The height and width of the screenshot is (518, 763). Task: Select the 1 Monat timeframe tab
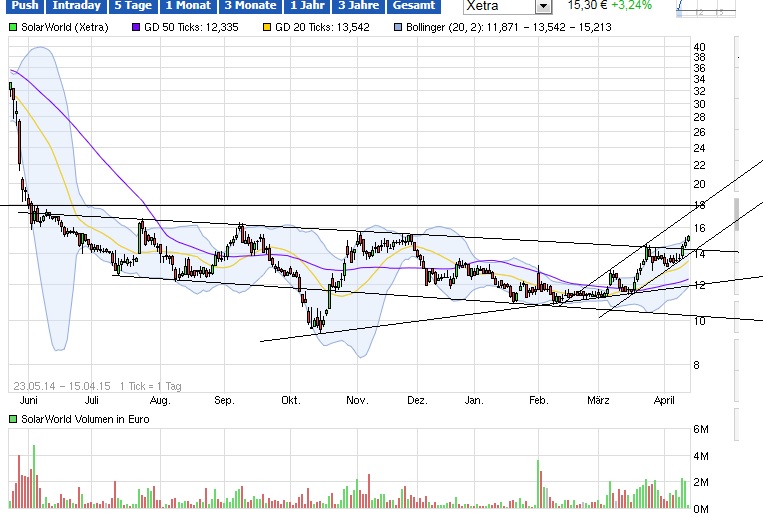click(x=188, y=6)
